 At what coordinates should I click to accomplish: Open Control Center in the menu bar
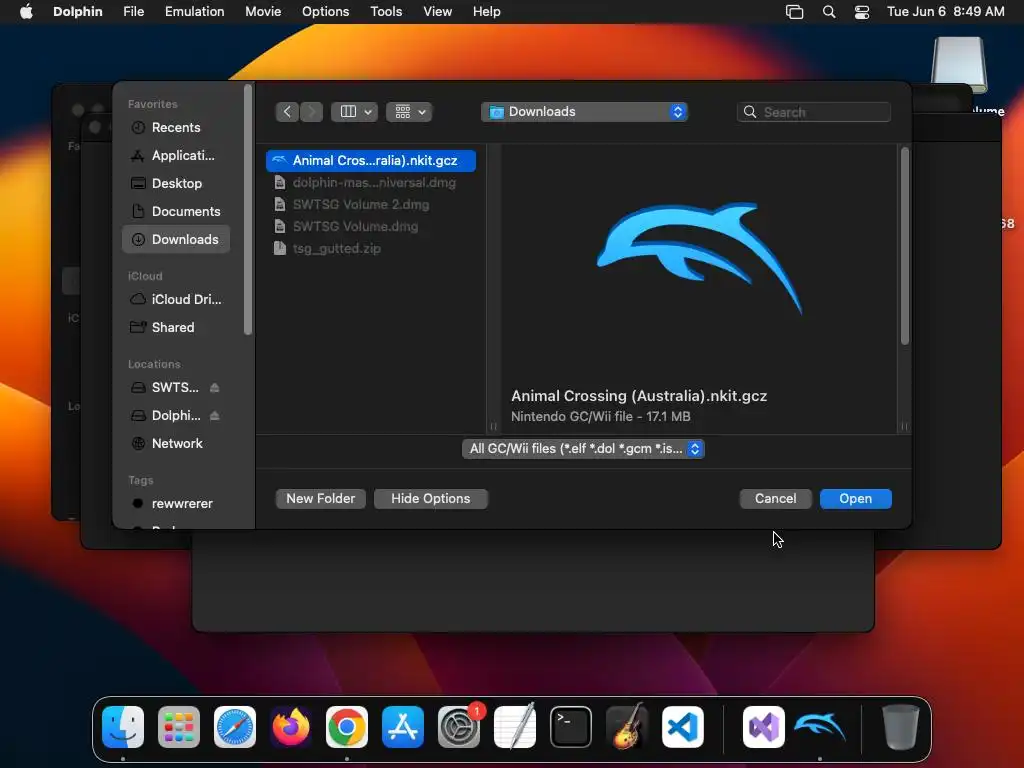coord(862,11)
